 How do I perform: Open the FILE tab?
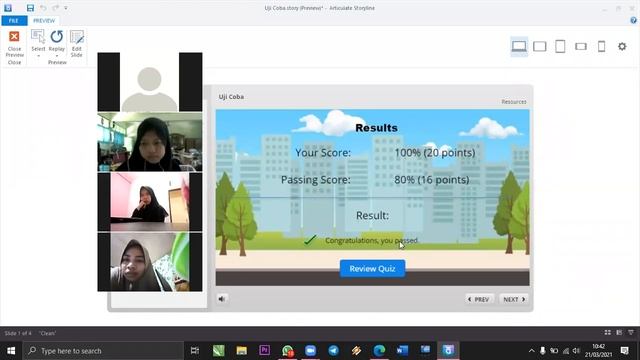click(14, 20)
